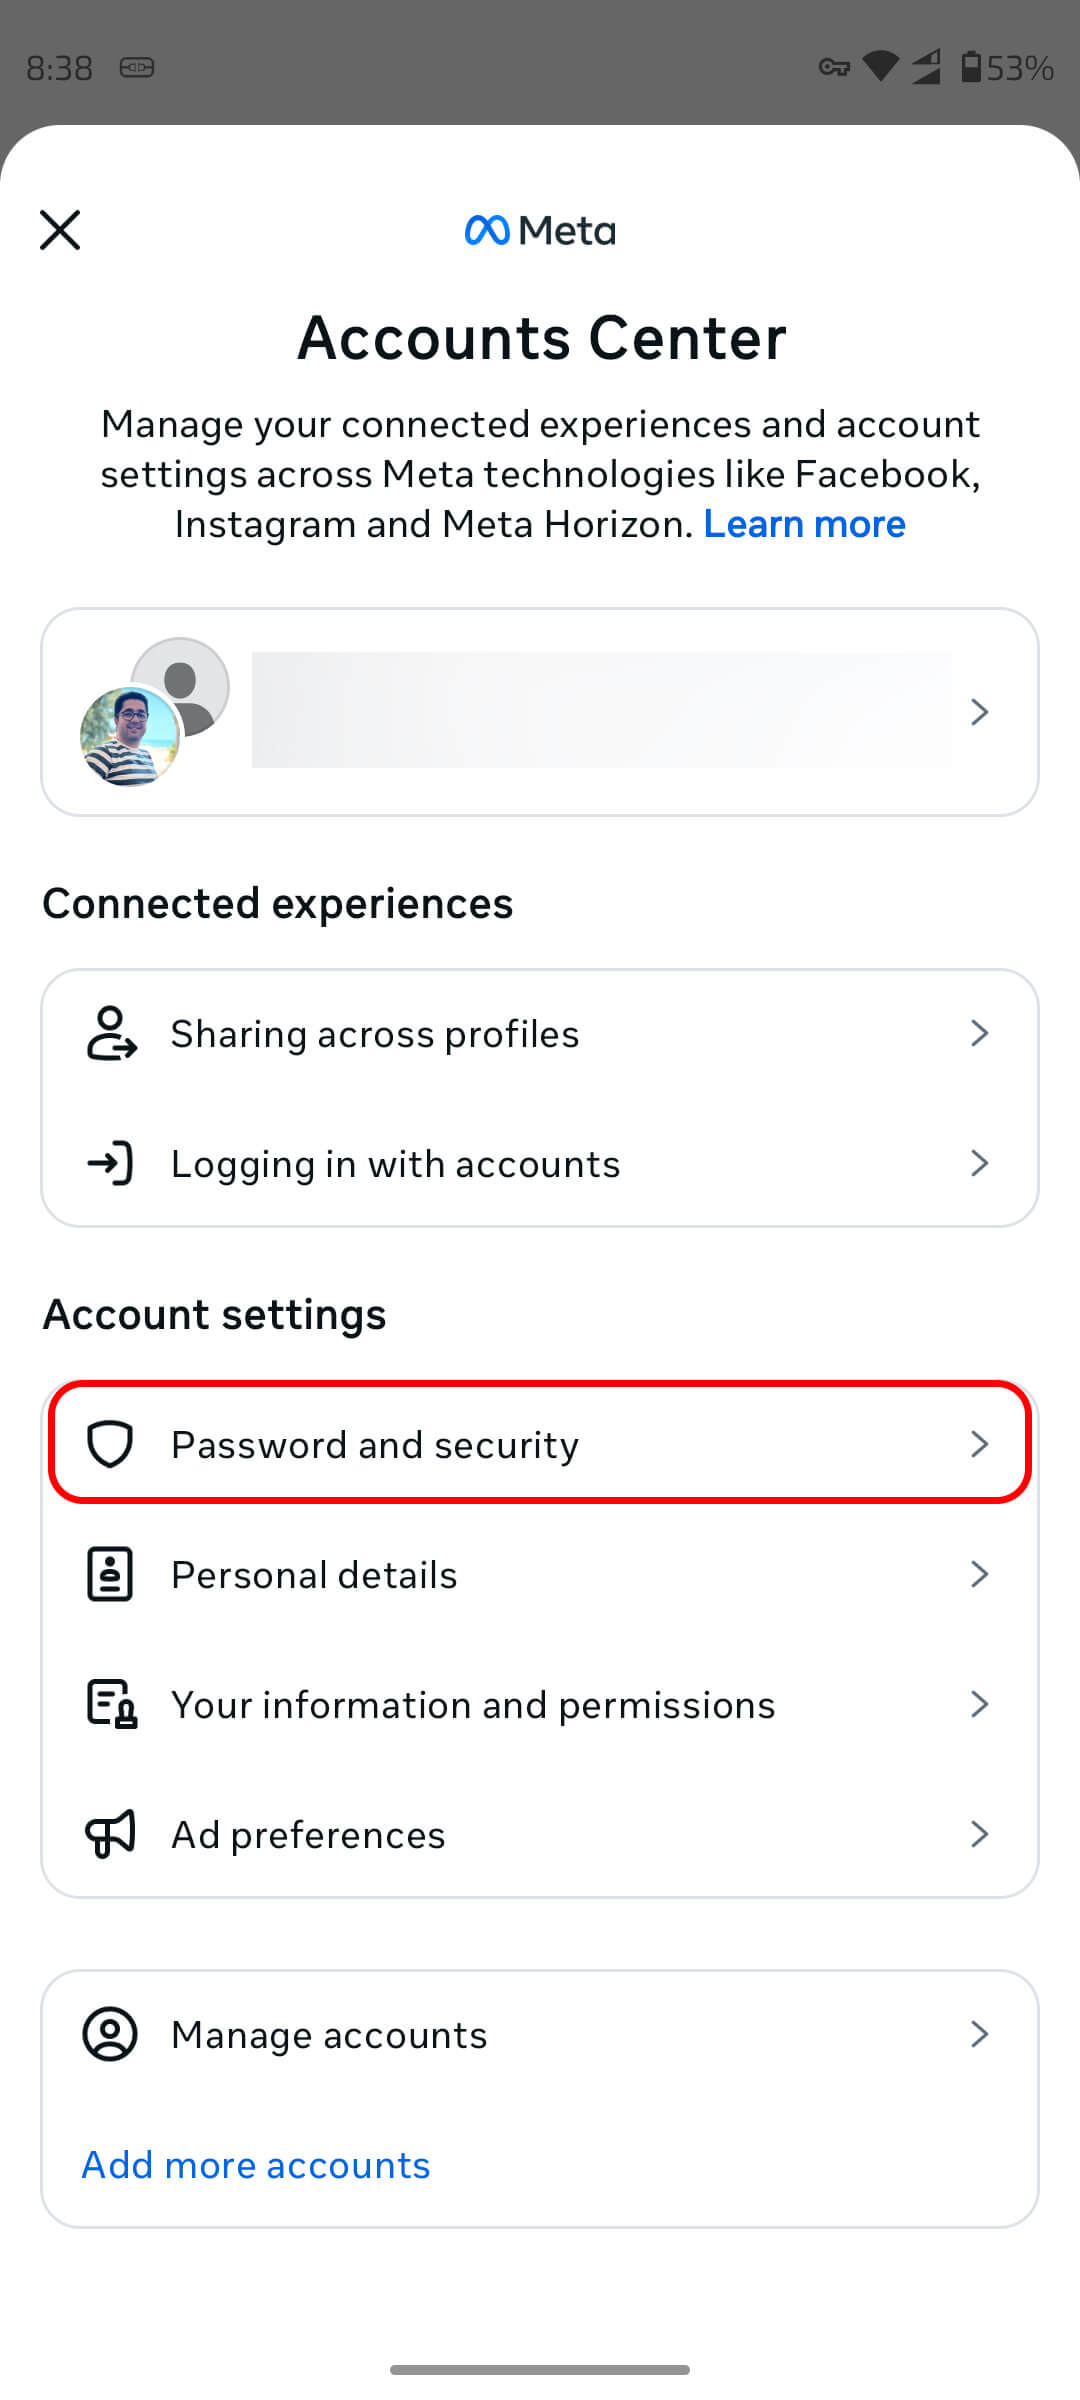The width and height of the screenshot is (1080, 2400).
Task: Click the Learn more link
Action: pyautogui.click(x=805, y=524)
